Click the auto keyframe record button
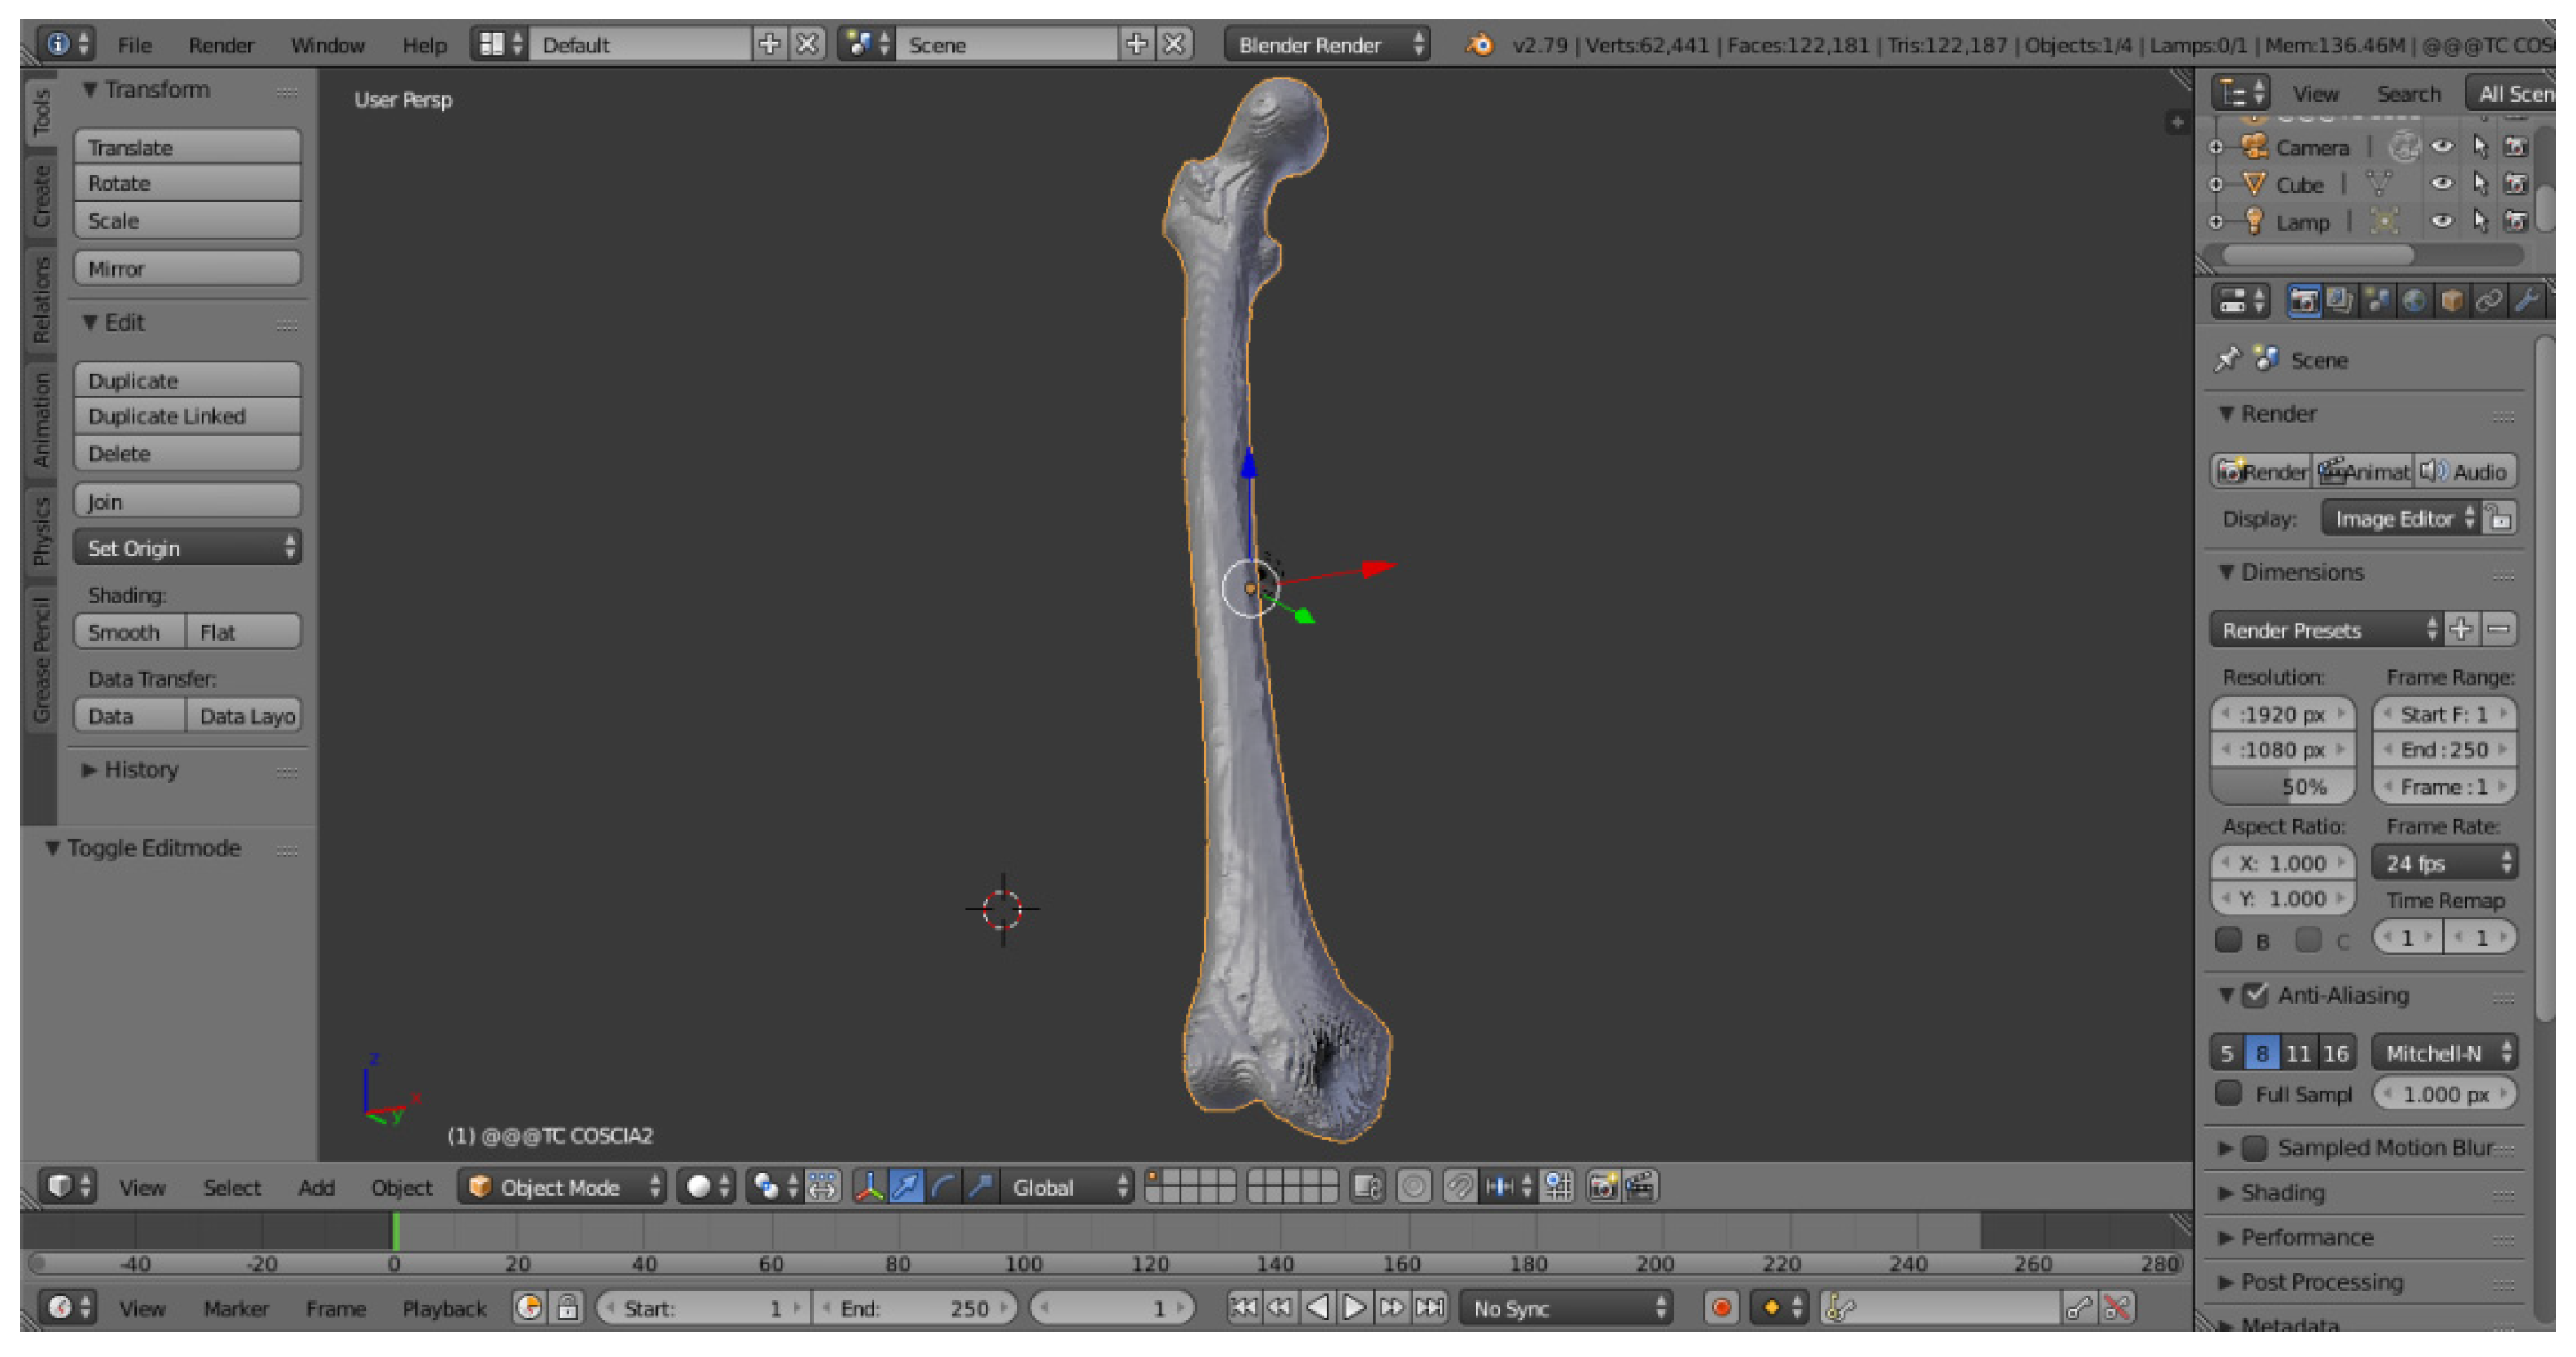Screen dimensions: 2576x1357 coord(1721,1307)
